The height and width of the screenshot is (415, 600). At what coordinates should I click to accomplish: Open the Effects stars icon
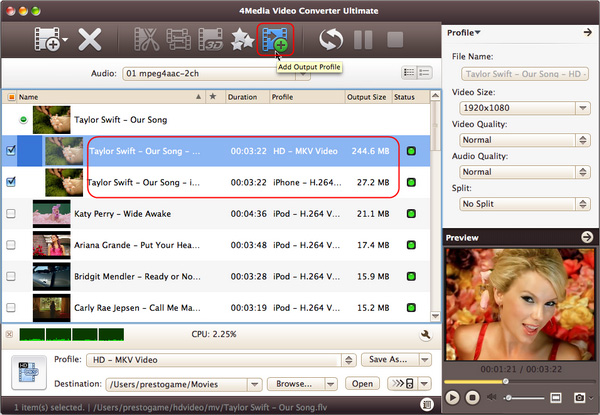coord(243,41)
